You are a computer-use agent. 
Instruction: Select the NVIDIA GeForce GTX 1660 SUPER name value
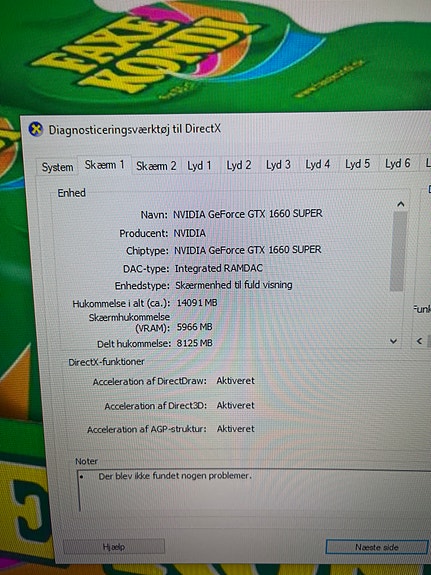pos(248,214)
